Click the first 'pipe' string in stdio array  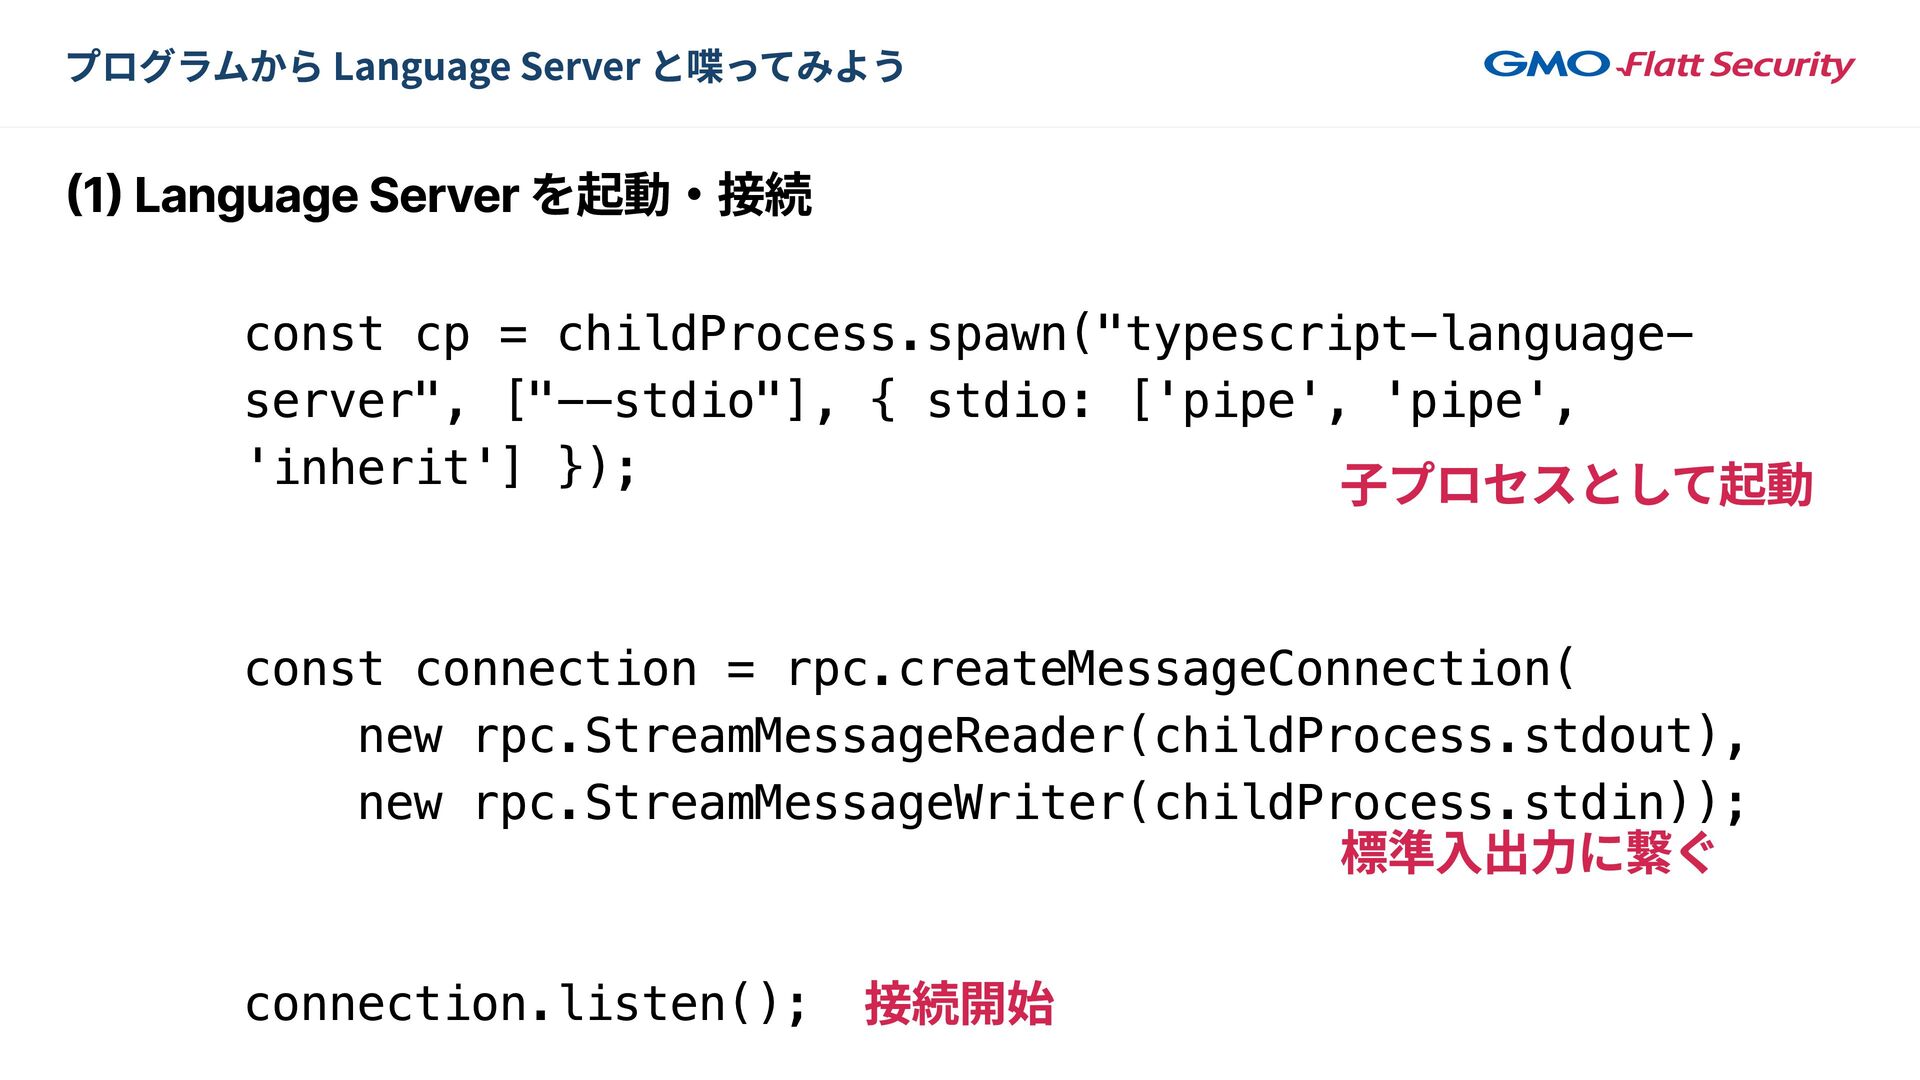pyautogui.click(x=1238, y=401)
